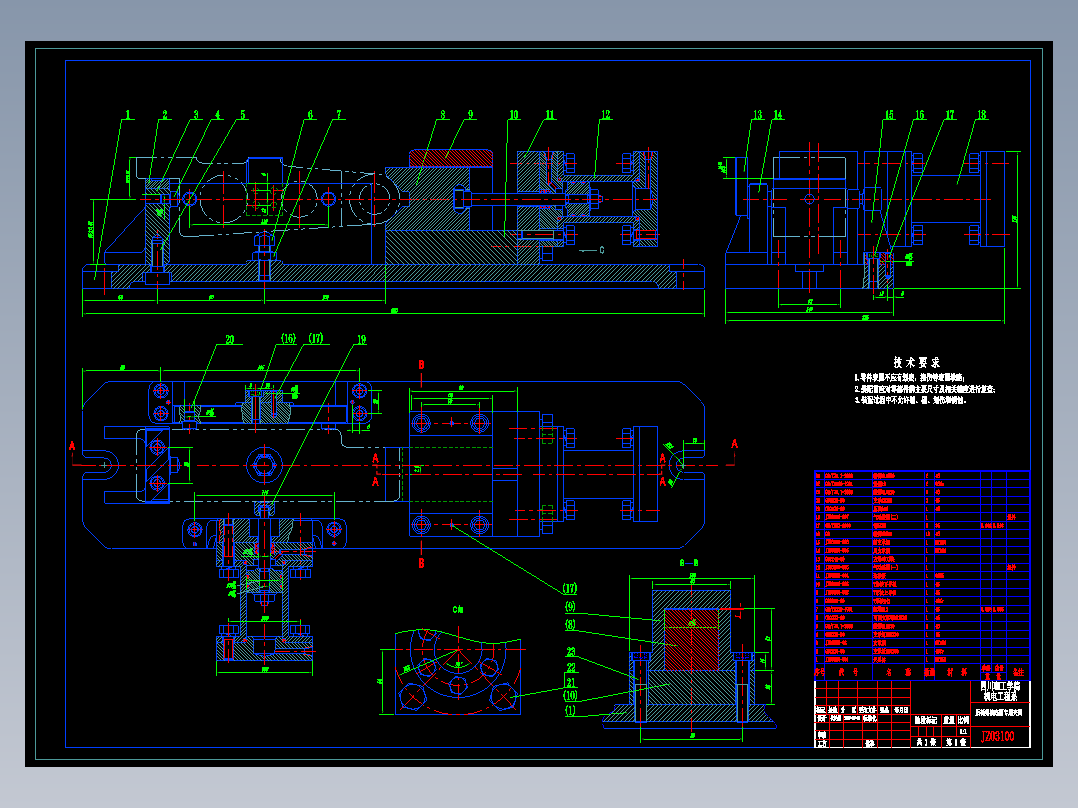Click the 技术要求 heading text
1078x808 pixels.
pyautogui.click(x=916, y=362)
